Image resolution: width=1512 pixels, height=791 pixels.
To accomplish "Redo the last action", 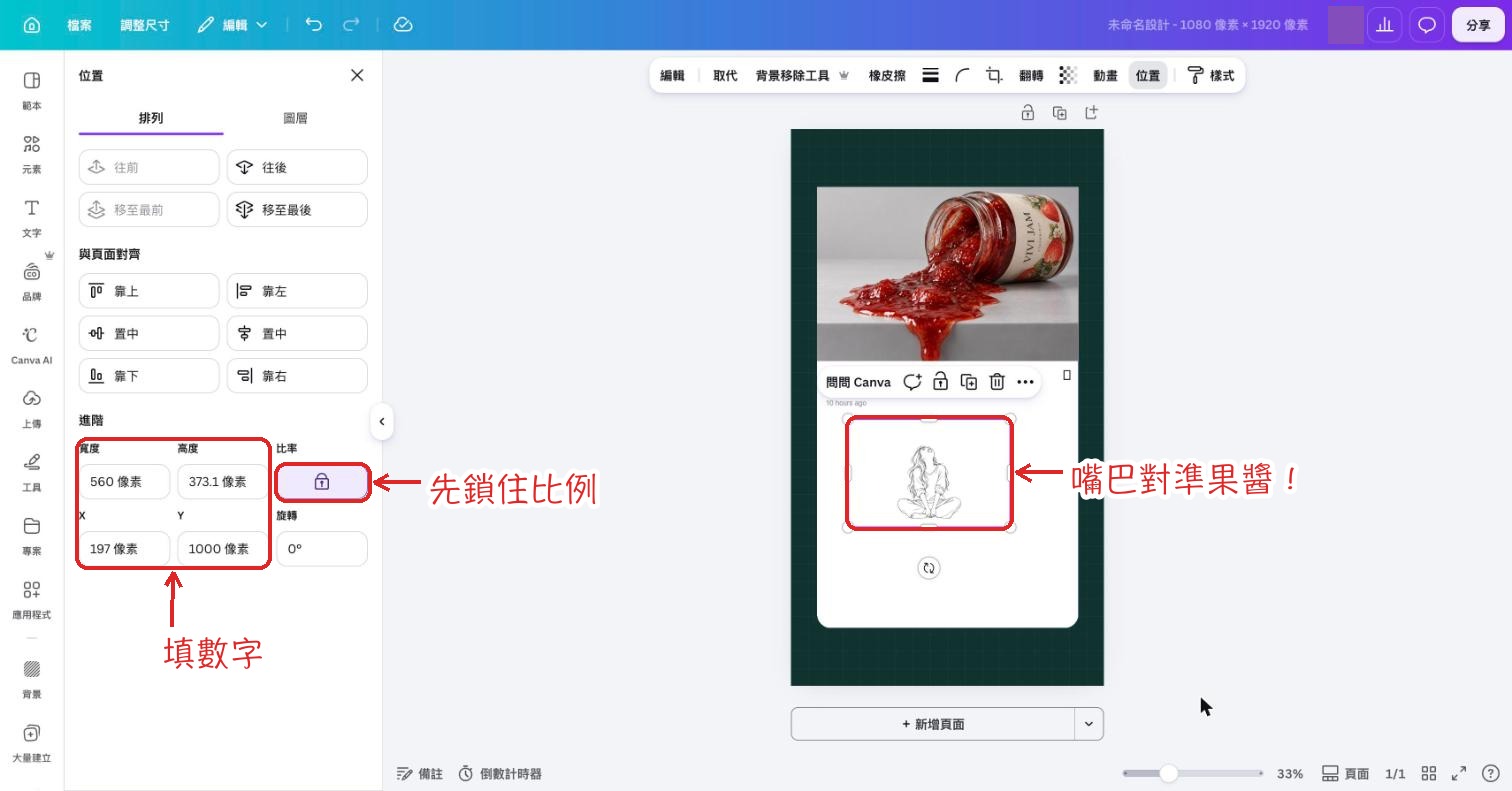I will (x=351, y=25).
